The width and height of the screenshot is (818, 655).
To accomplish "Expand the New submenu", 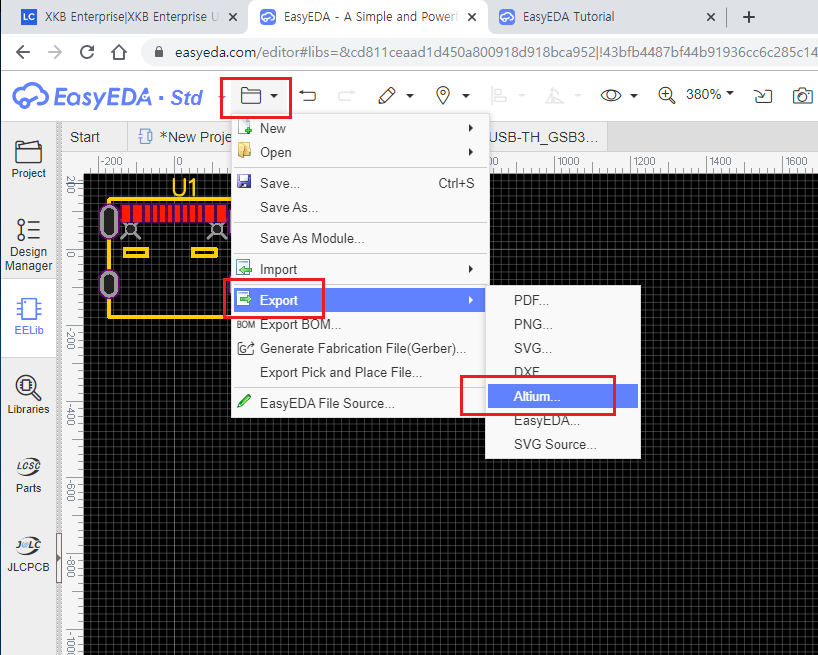I will coord(360,128).
